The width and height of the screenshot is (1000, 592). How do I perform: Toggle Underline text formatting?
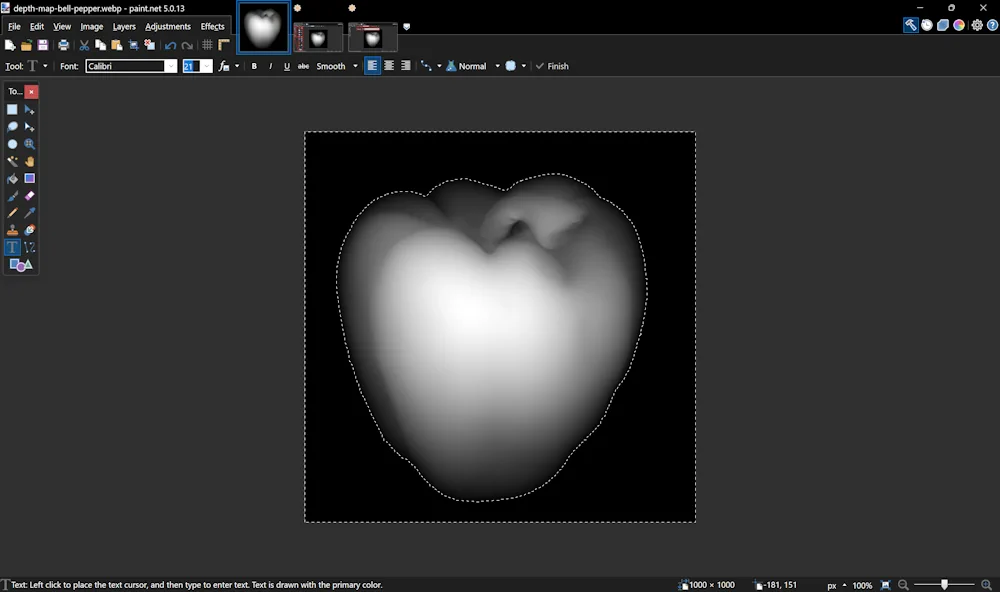tap(287, 66)
